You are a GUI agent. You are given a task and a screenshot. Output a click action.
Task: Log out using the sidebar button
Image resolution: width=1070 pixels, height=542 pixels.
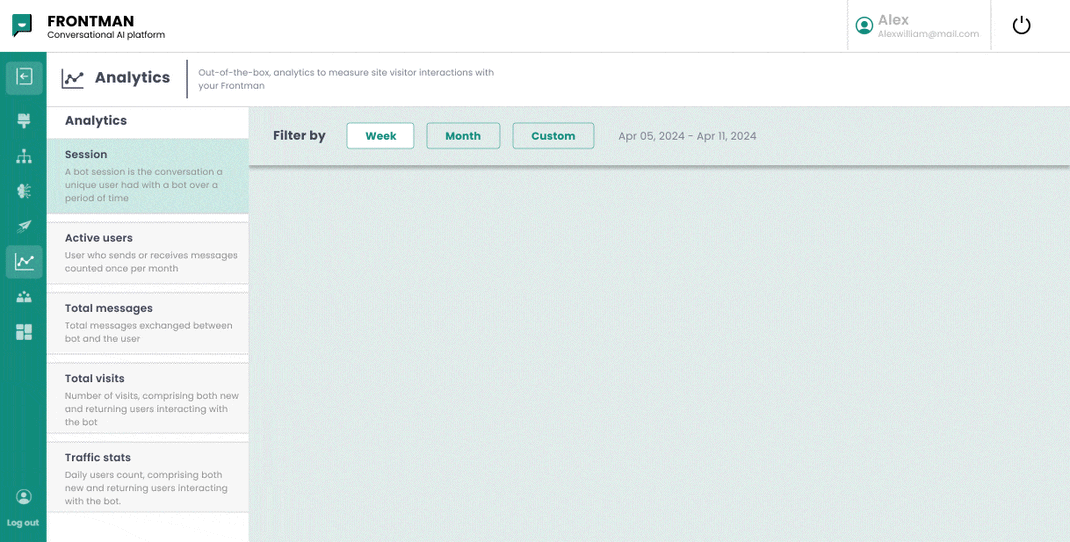click(23, 508)
